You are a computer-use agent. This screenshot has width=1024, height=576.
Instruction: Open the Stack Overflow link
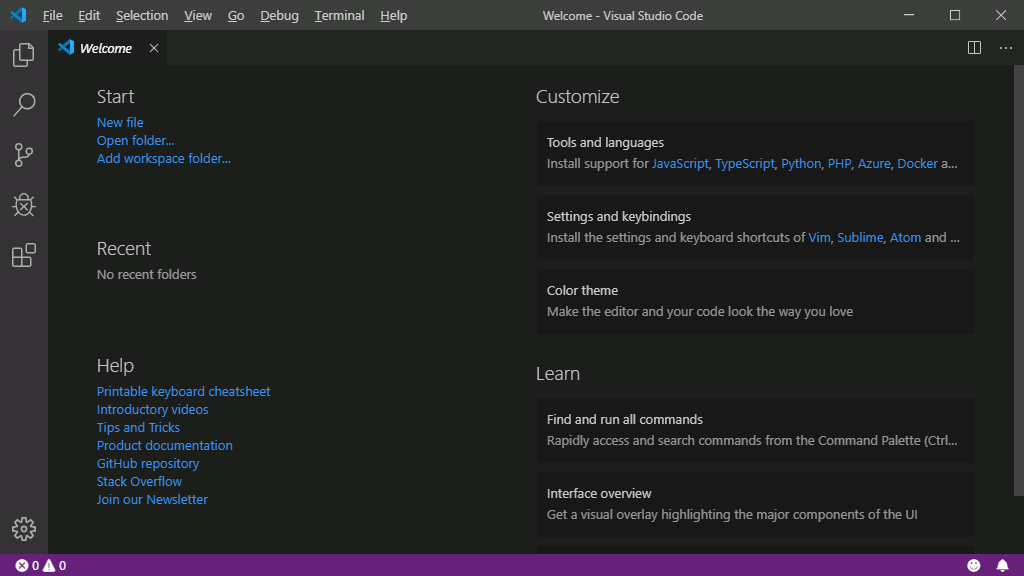[139, 481]
